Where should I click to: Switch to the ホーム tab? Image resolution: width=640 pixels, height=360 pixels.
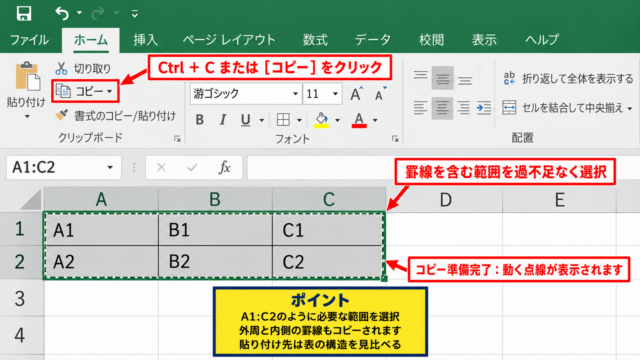[91, 40]
